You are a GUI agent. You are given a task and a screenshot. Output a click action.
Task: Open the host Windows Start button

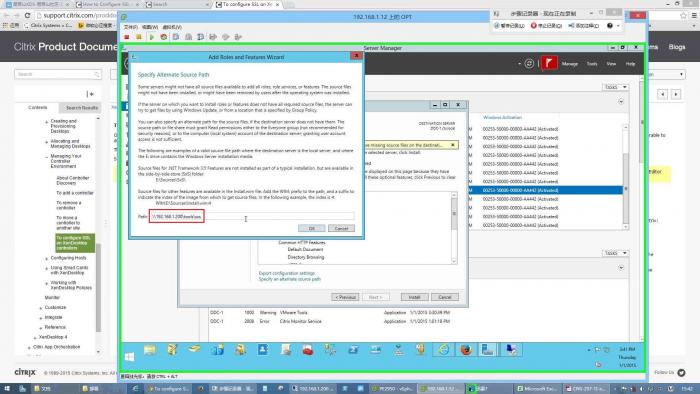pyautogui.click(x=7, y=389)
